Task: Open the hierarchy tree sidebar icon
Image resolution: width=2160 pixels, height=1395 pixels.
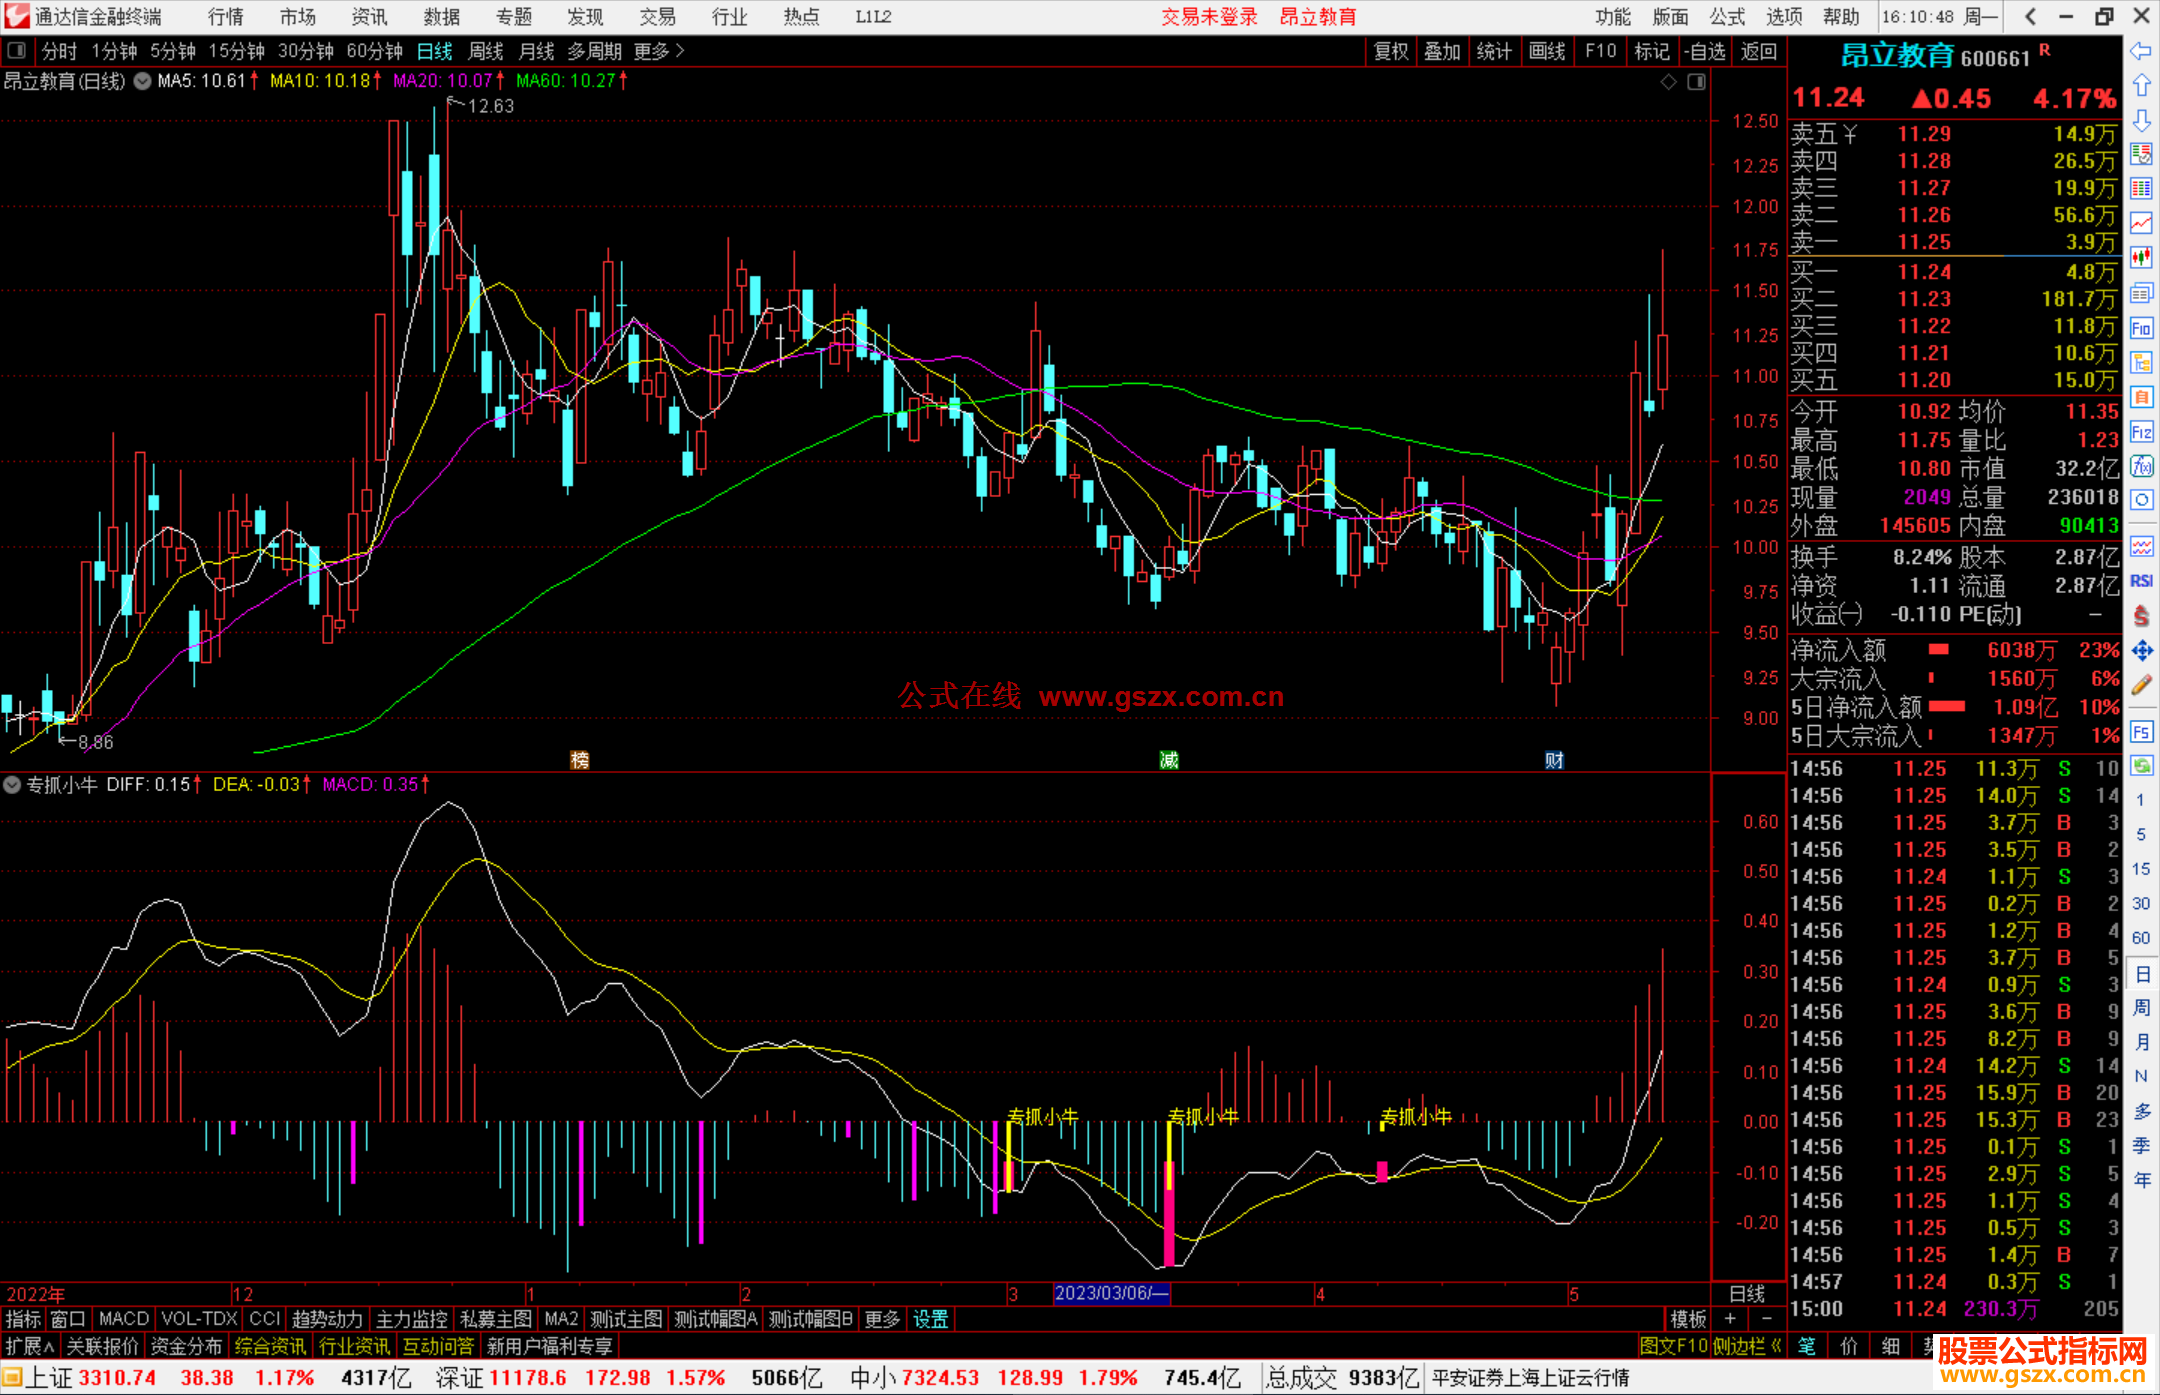Action: click(2141, 363)
